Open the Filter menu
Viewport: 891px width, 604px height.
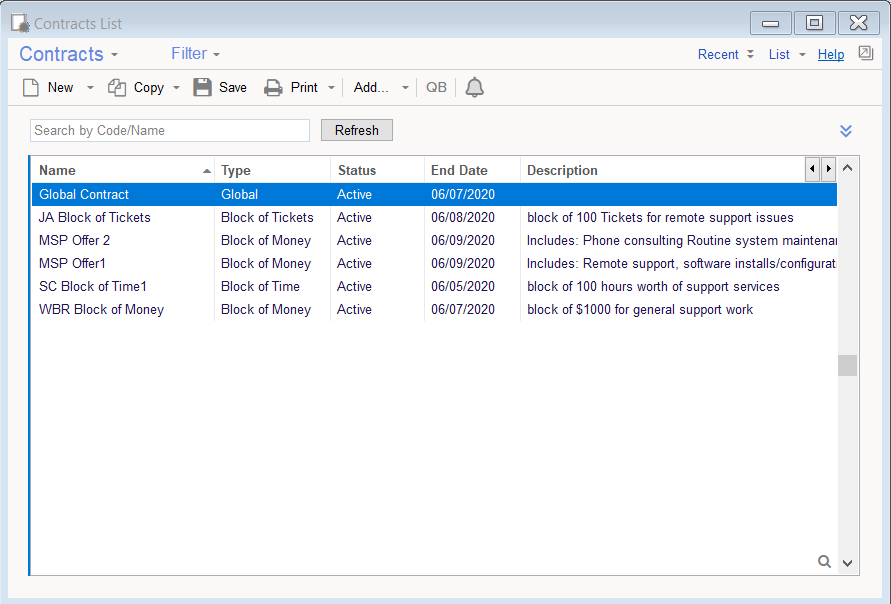tap(195, 53)
